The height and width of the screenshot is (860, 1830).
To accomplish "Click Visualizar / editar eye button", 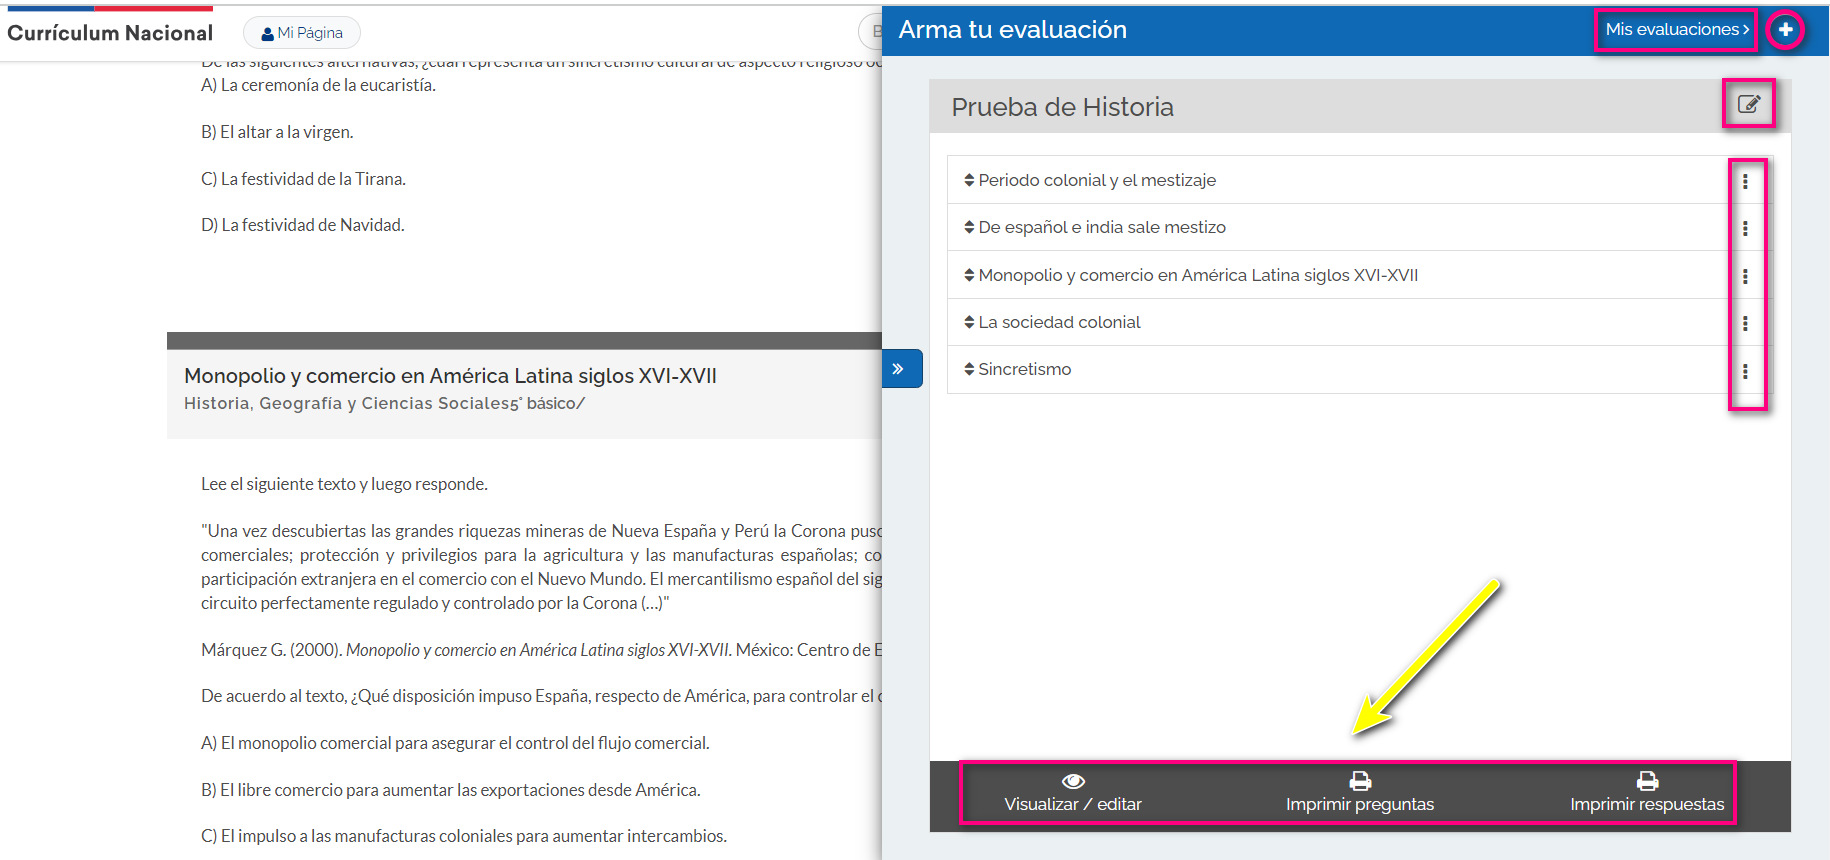I will (x=1073, y=793).
